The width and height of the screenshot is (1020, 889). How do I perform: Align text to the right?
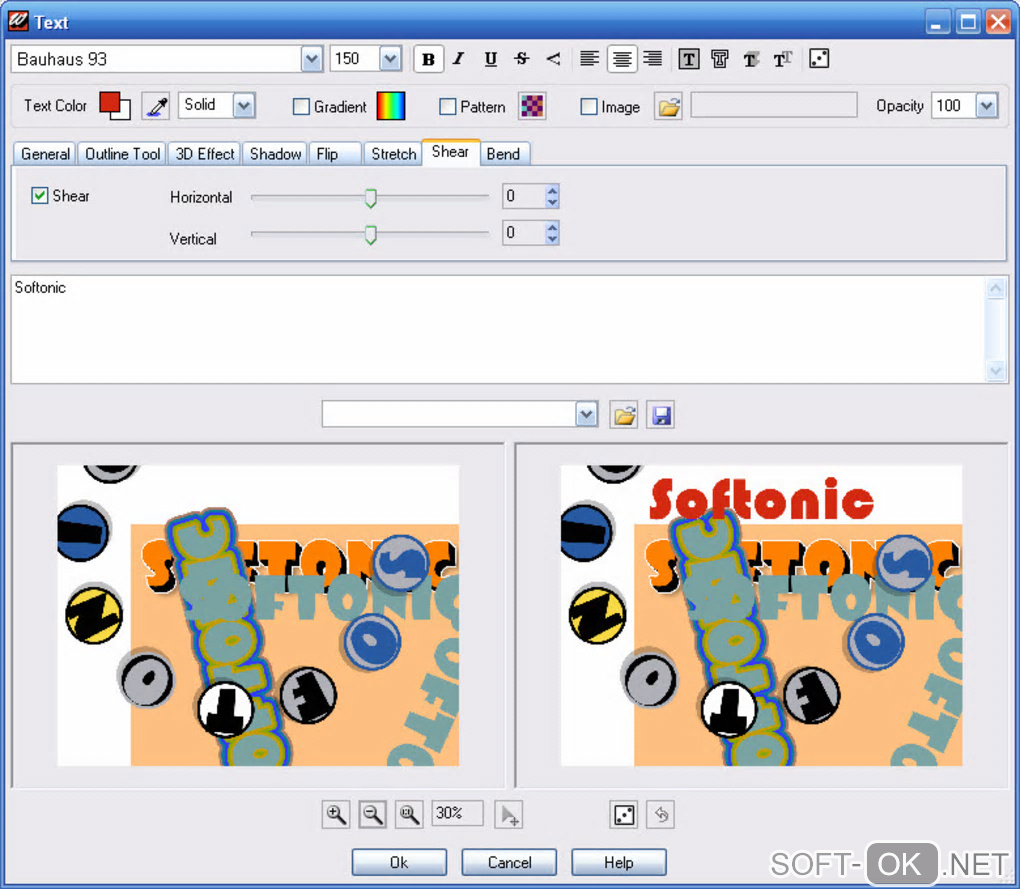point(652,59)
